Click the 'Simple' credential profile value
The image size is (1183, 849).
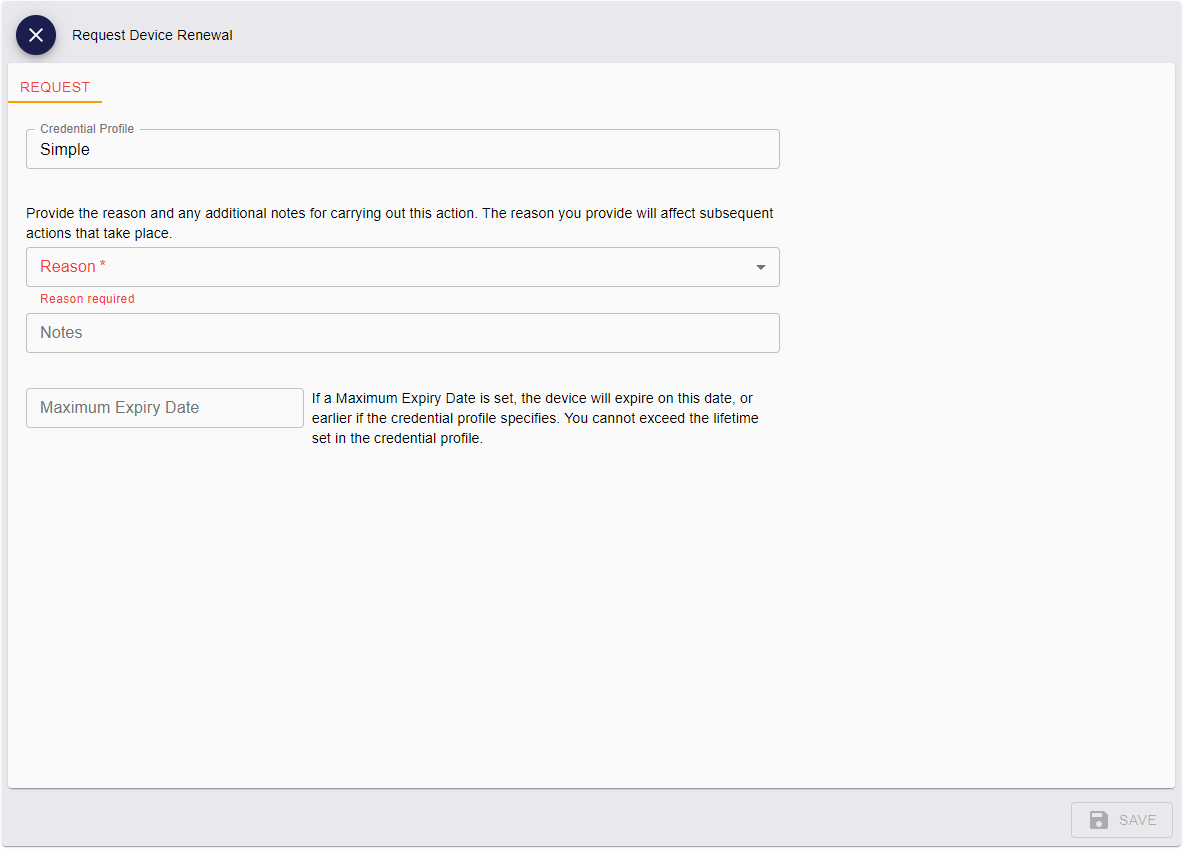click(x=65, y=150)
